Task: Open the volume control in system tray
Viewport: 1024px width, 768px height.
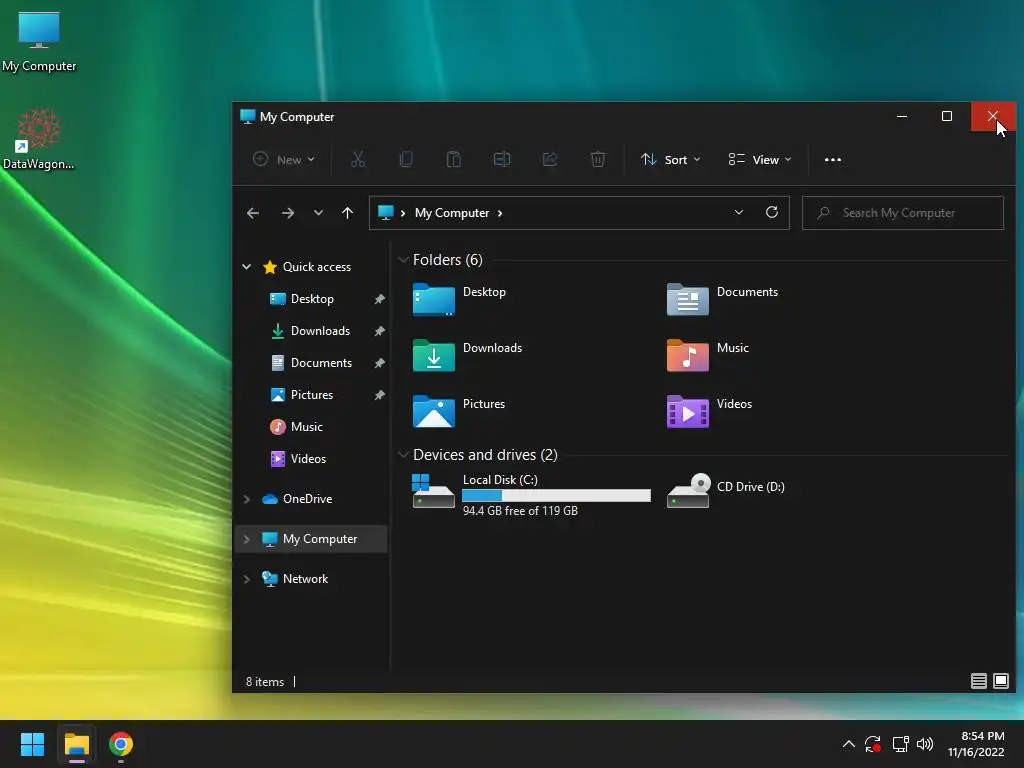Action: click(925, 744)
